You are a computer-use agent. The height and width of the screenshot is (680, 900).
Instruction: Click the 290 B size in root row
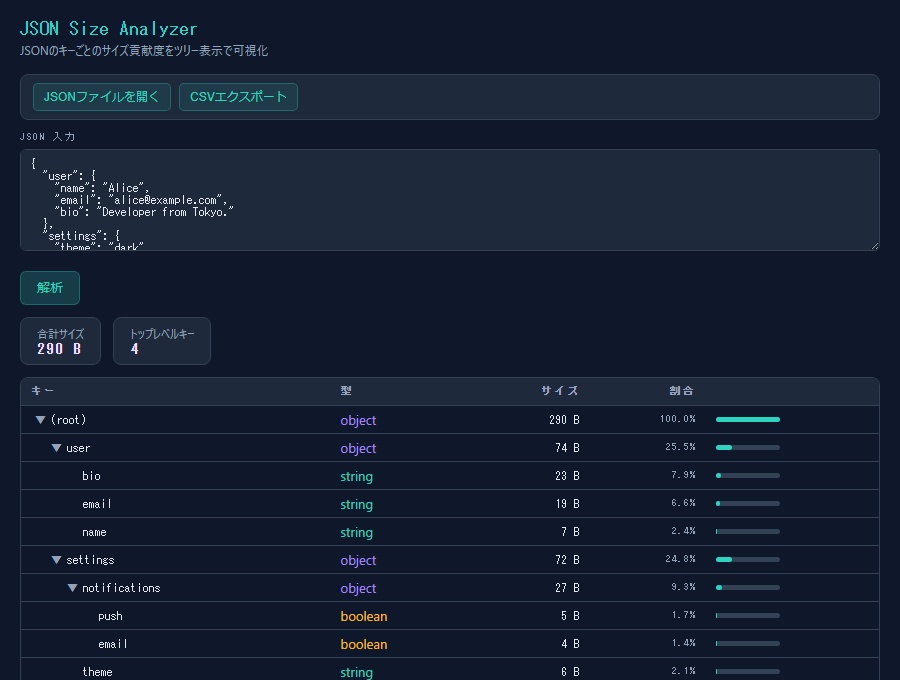pyautogui.click(x=564, y=420)
